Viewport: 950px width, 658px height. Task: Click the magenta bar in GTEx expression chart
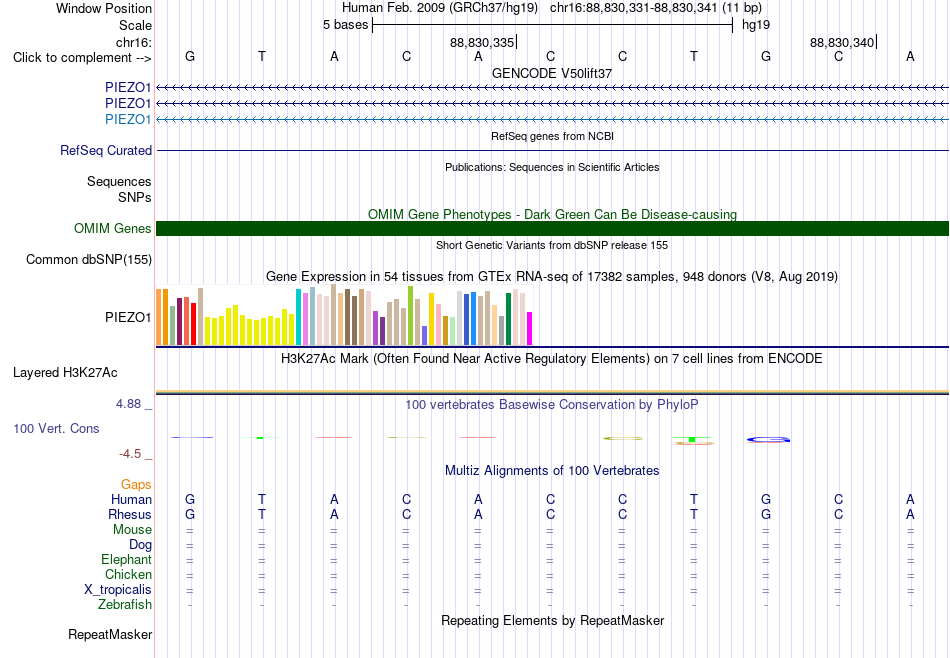click(530, 328)
